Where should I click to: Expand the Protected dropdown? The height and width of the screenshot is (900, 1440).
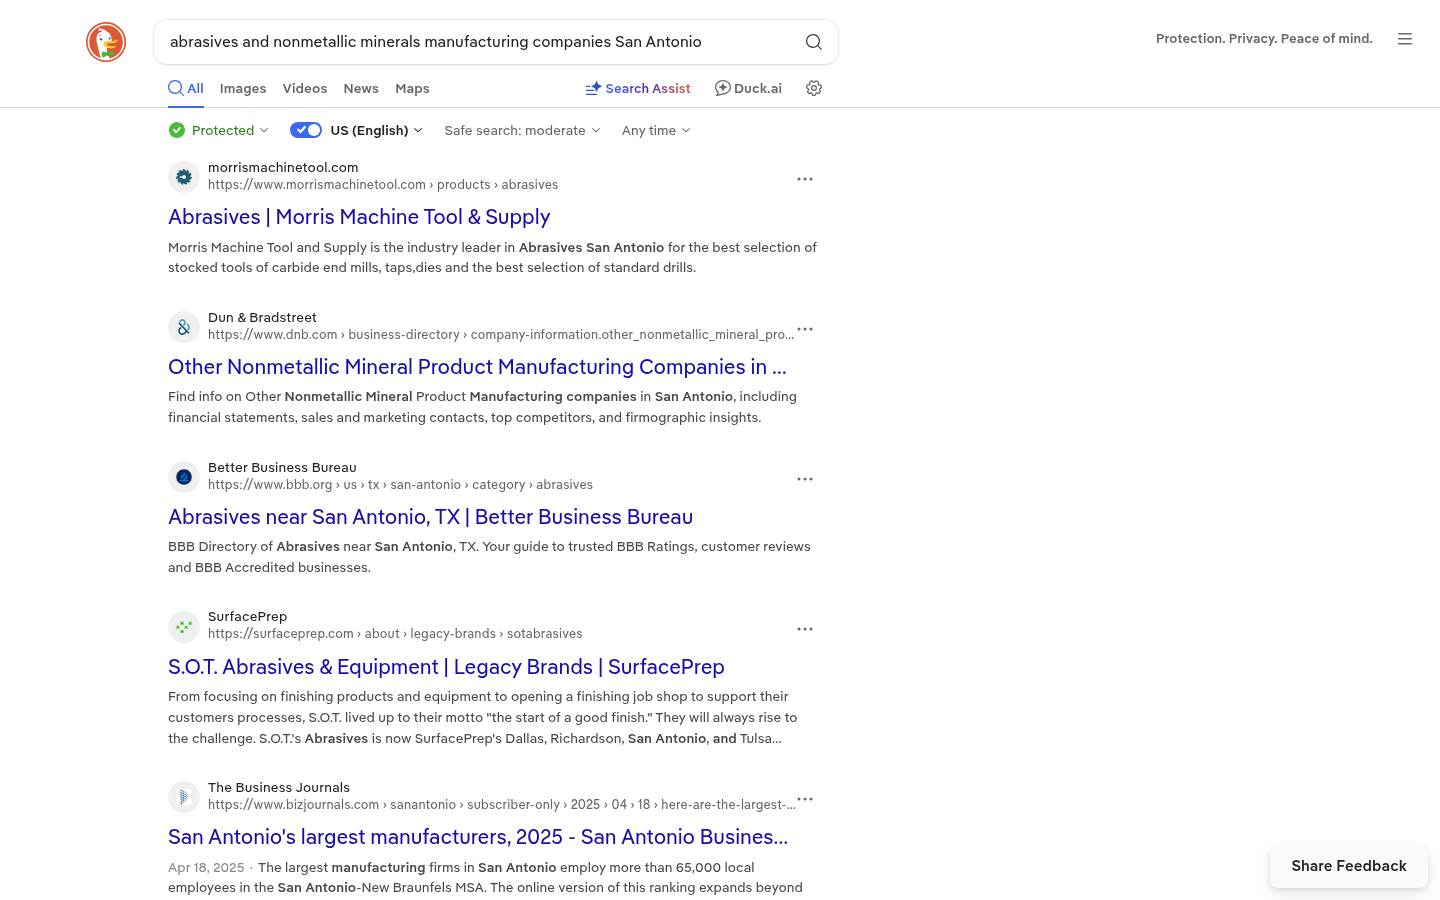pos(219,130)
